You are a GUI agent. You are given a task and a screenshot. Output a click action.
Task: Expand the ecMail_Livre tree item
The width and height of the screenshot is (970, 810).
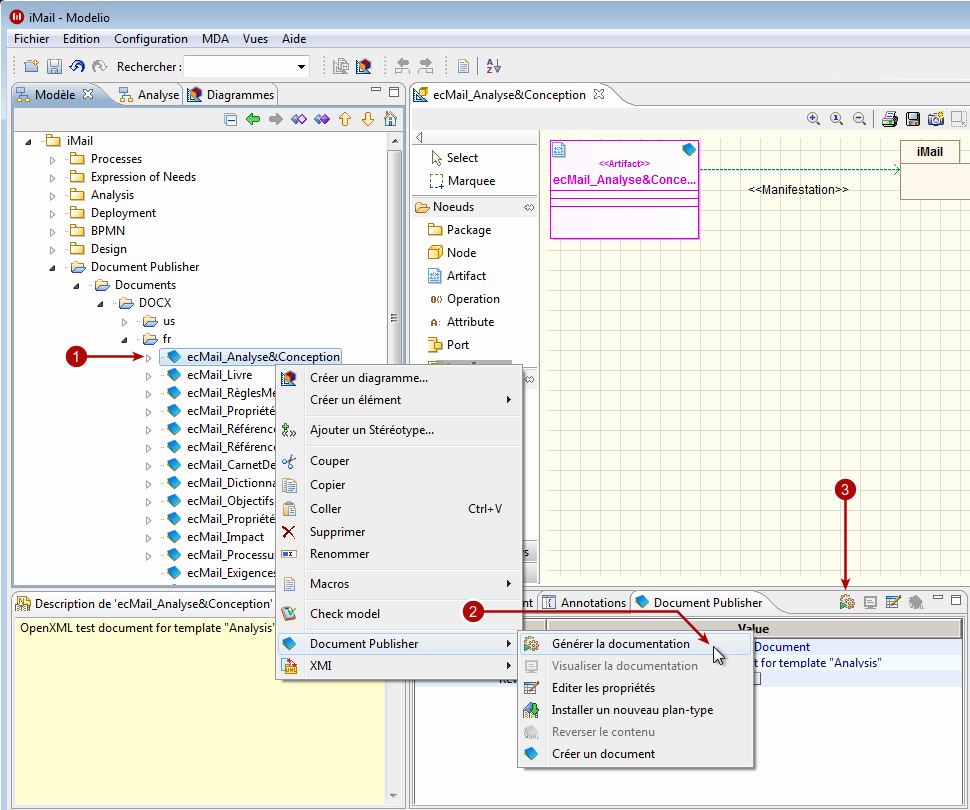click(148, 376)
